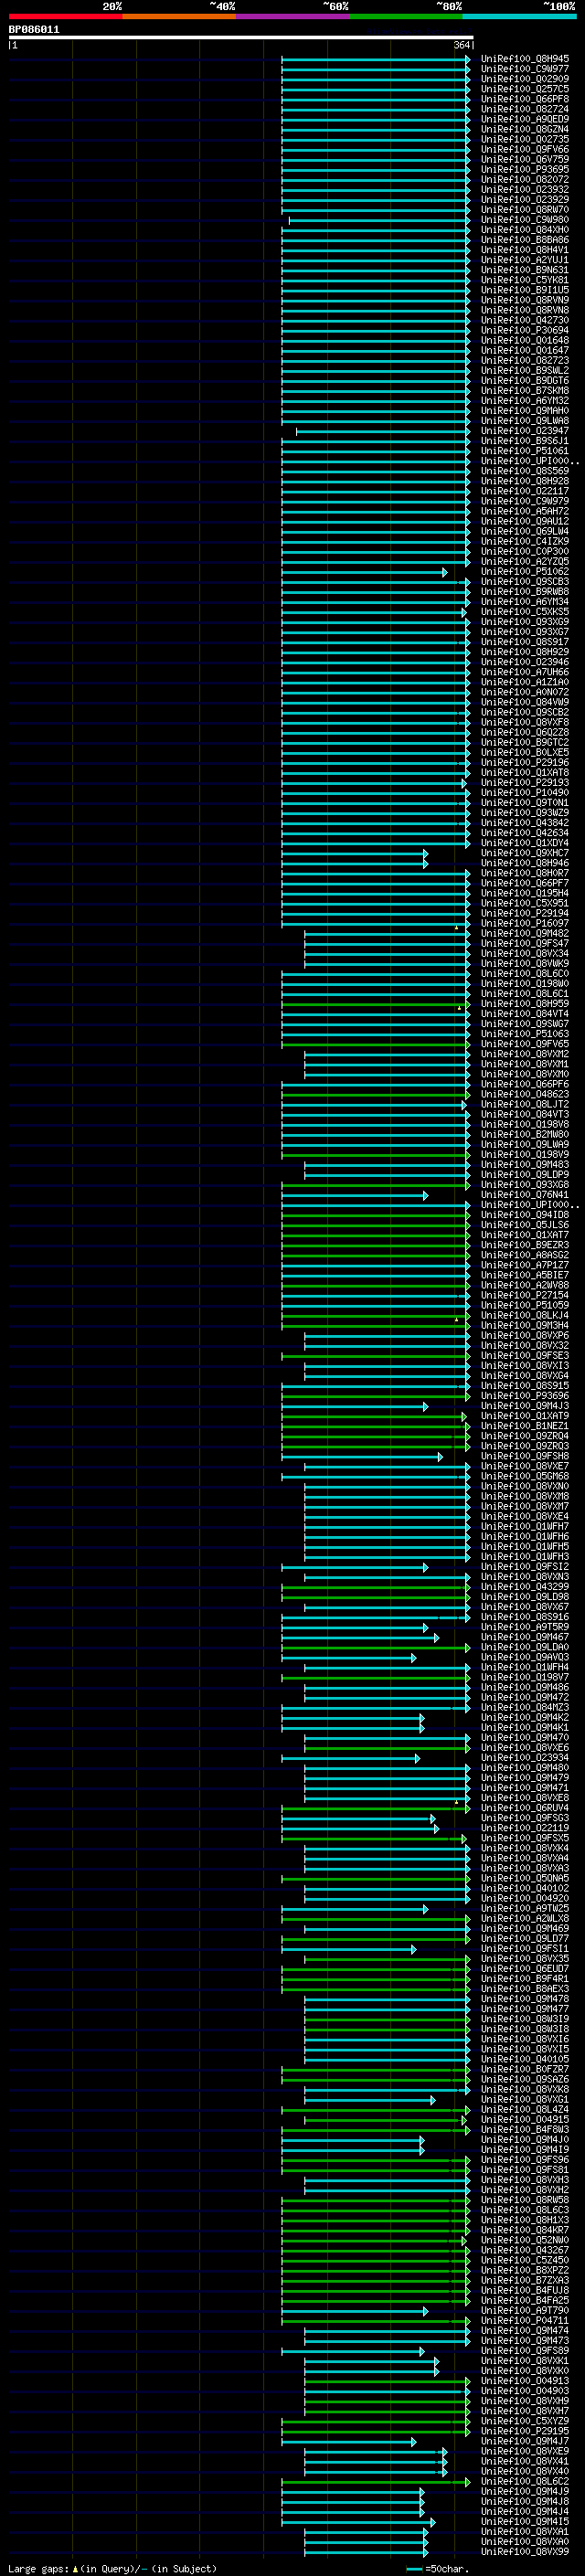Open hit UniRef100_P29196
Image resolution: width=585 pixels, height=2576 pixels.
525,763
